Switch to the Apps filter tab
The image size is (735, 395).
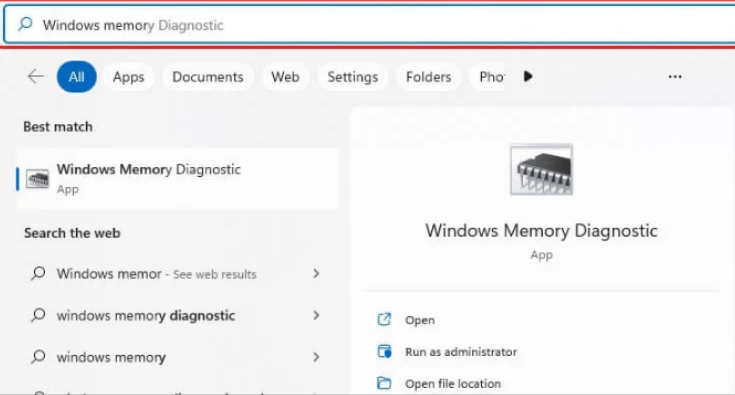(x=128, y=77)
